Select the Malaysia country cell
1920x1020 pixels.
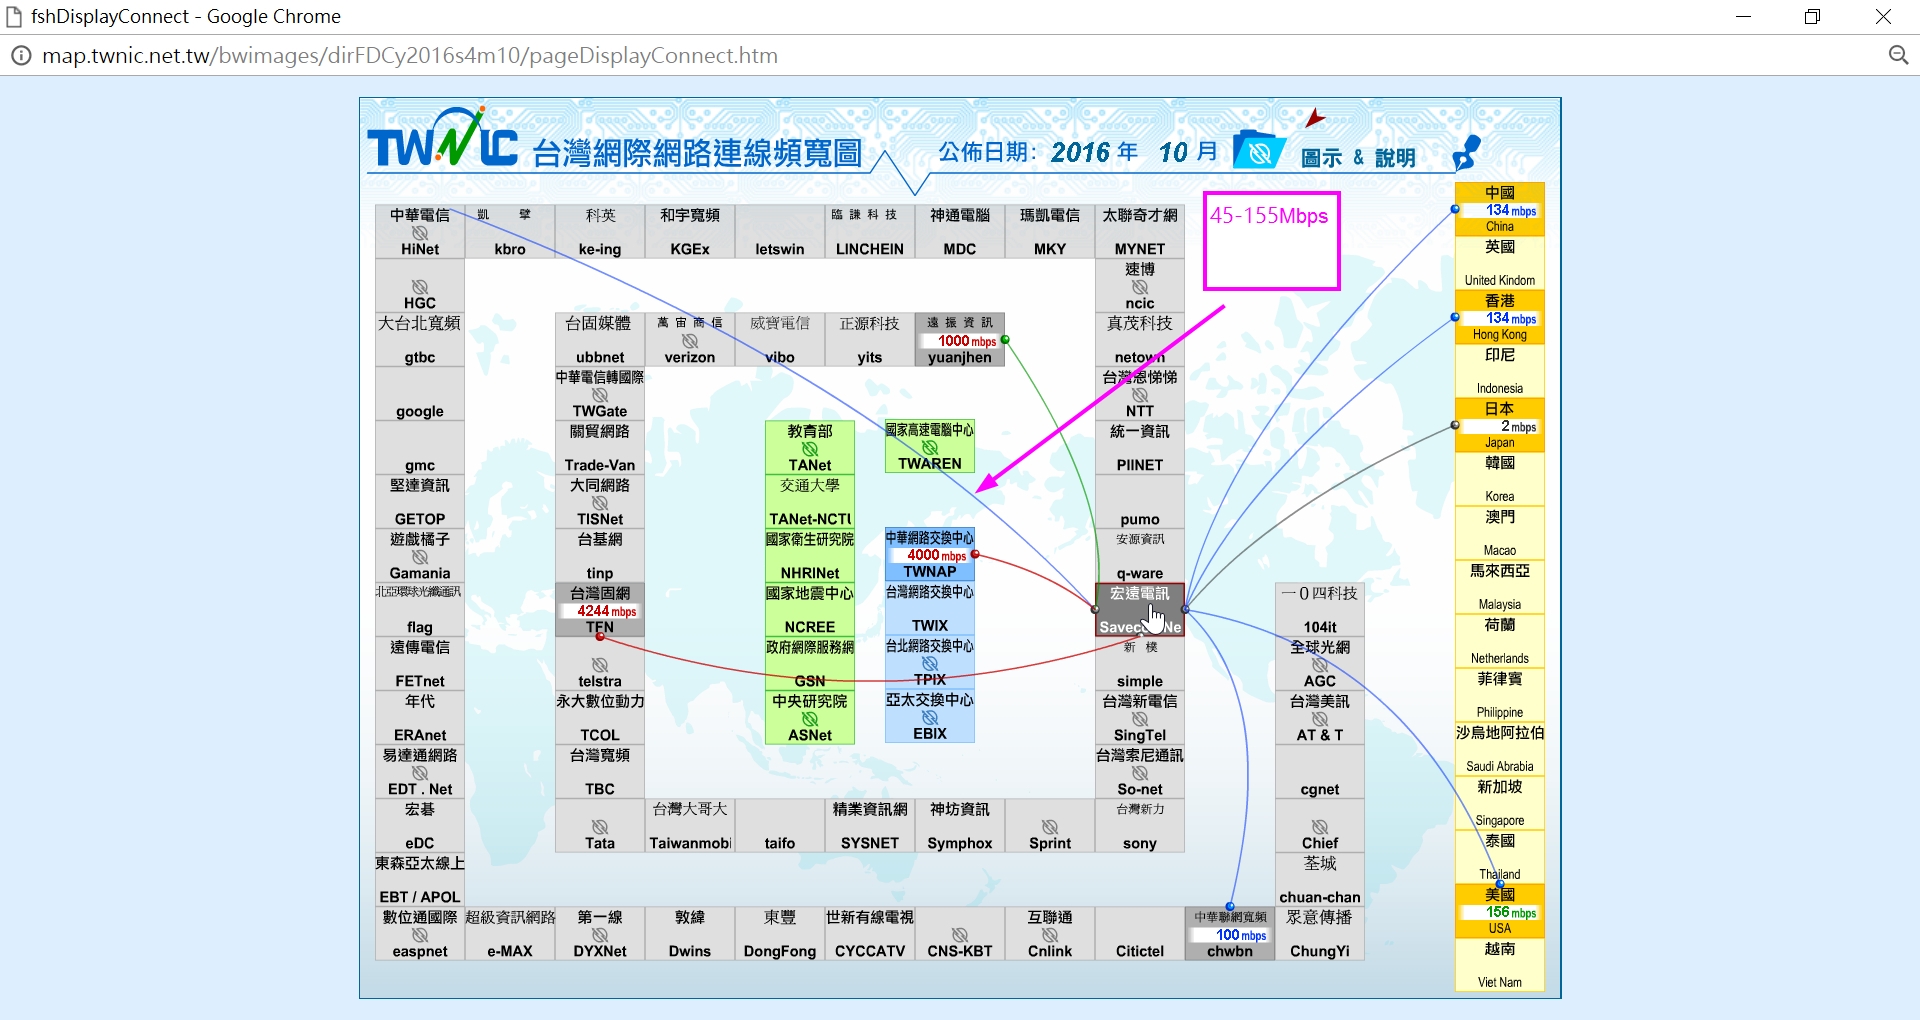1500,587
